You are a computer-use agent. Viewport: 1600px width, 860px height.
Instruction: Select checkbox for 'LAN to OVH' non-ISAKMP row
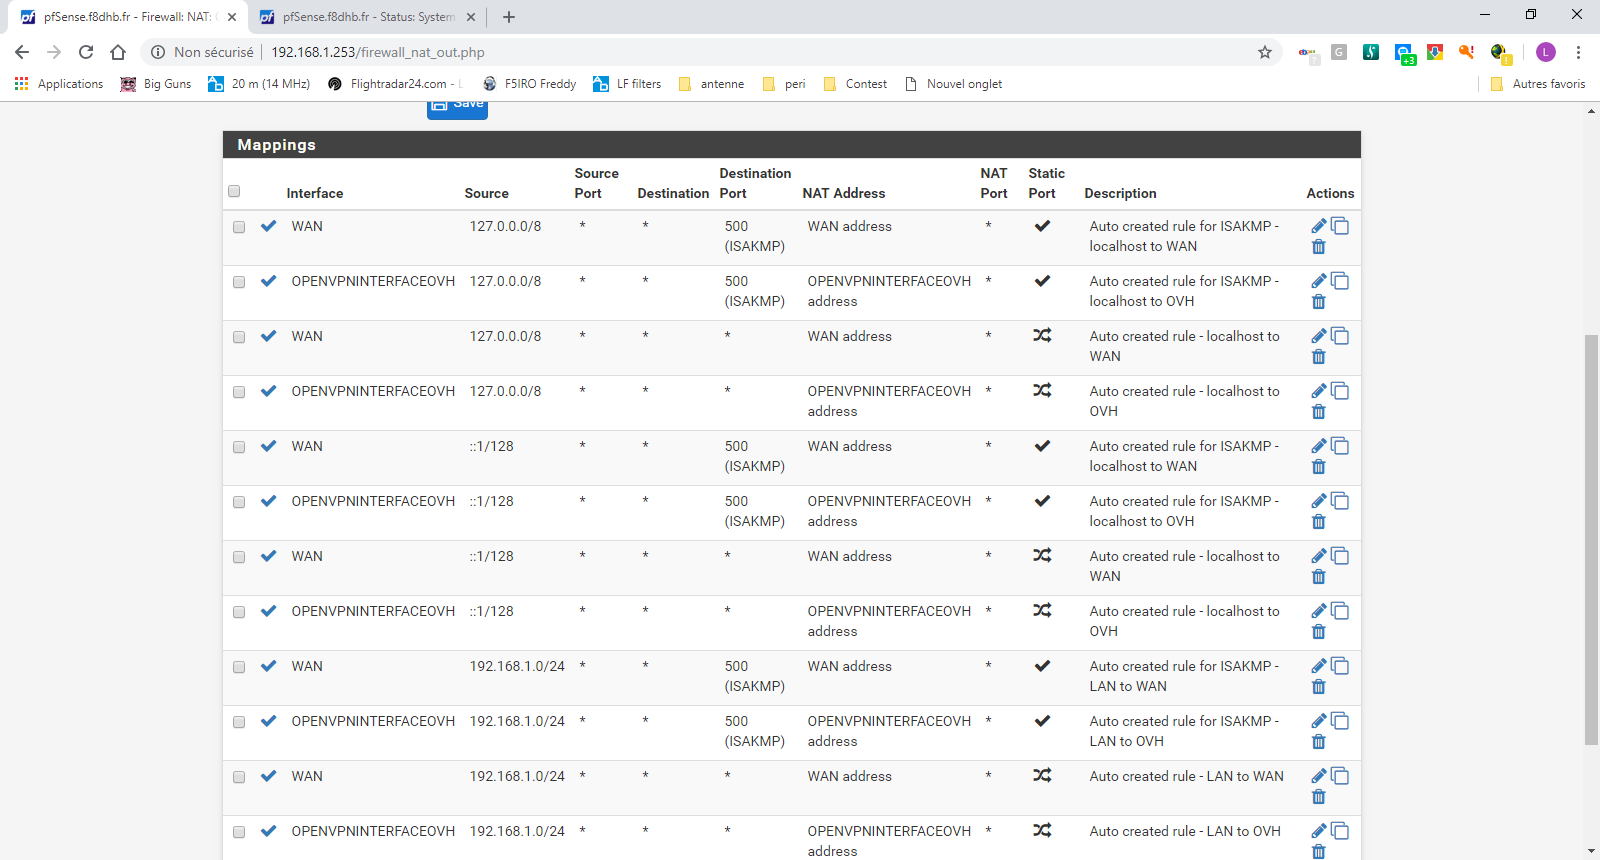[x=239, y=832]
